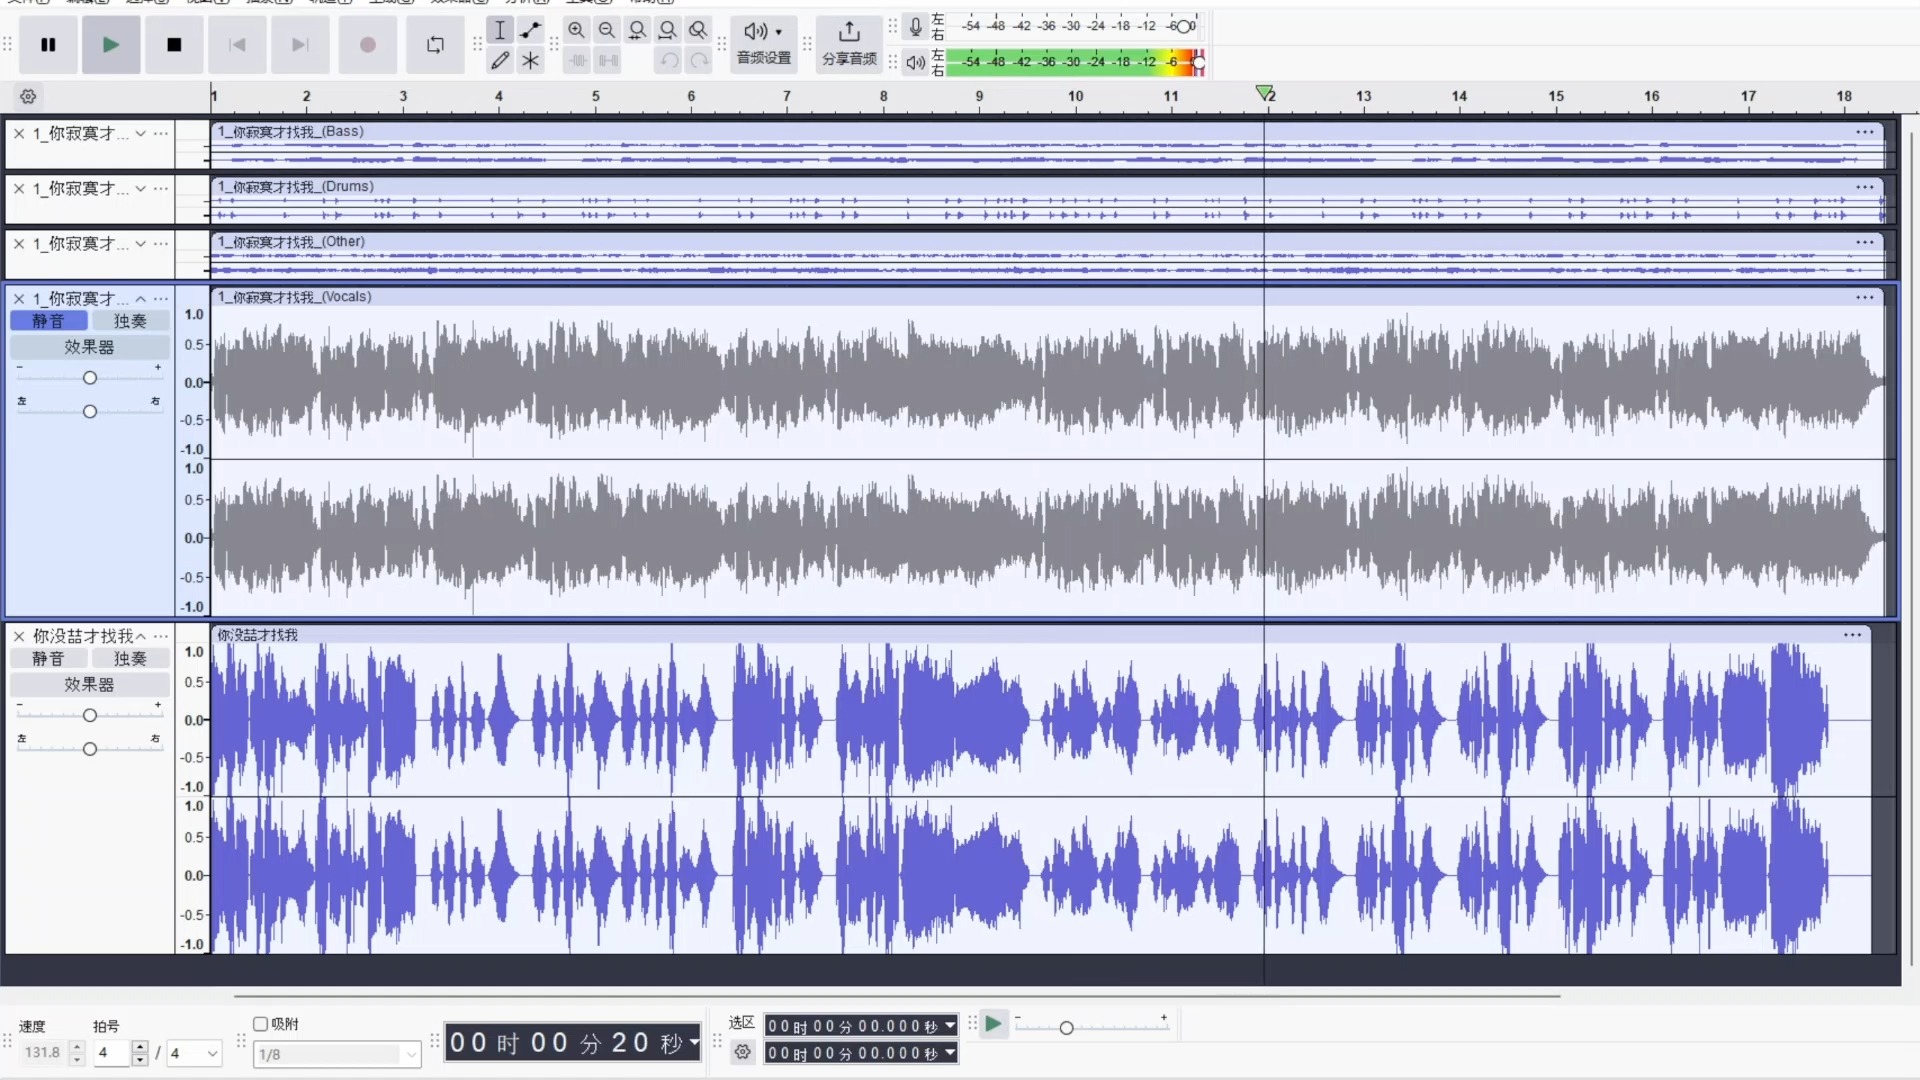Fit selection to window width

tap(637, 30)
